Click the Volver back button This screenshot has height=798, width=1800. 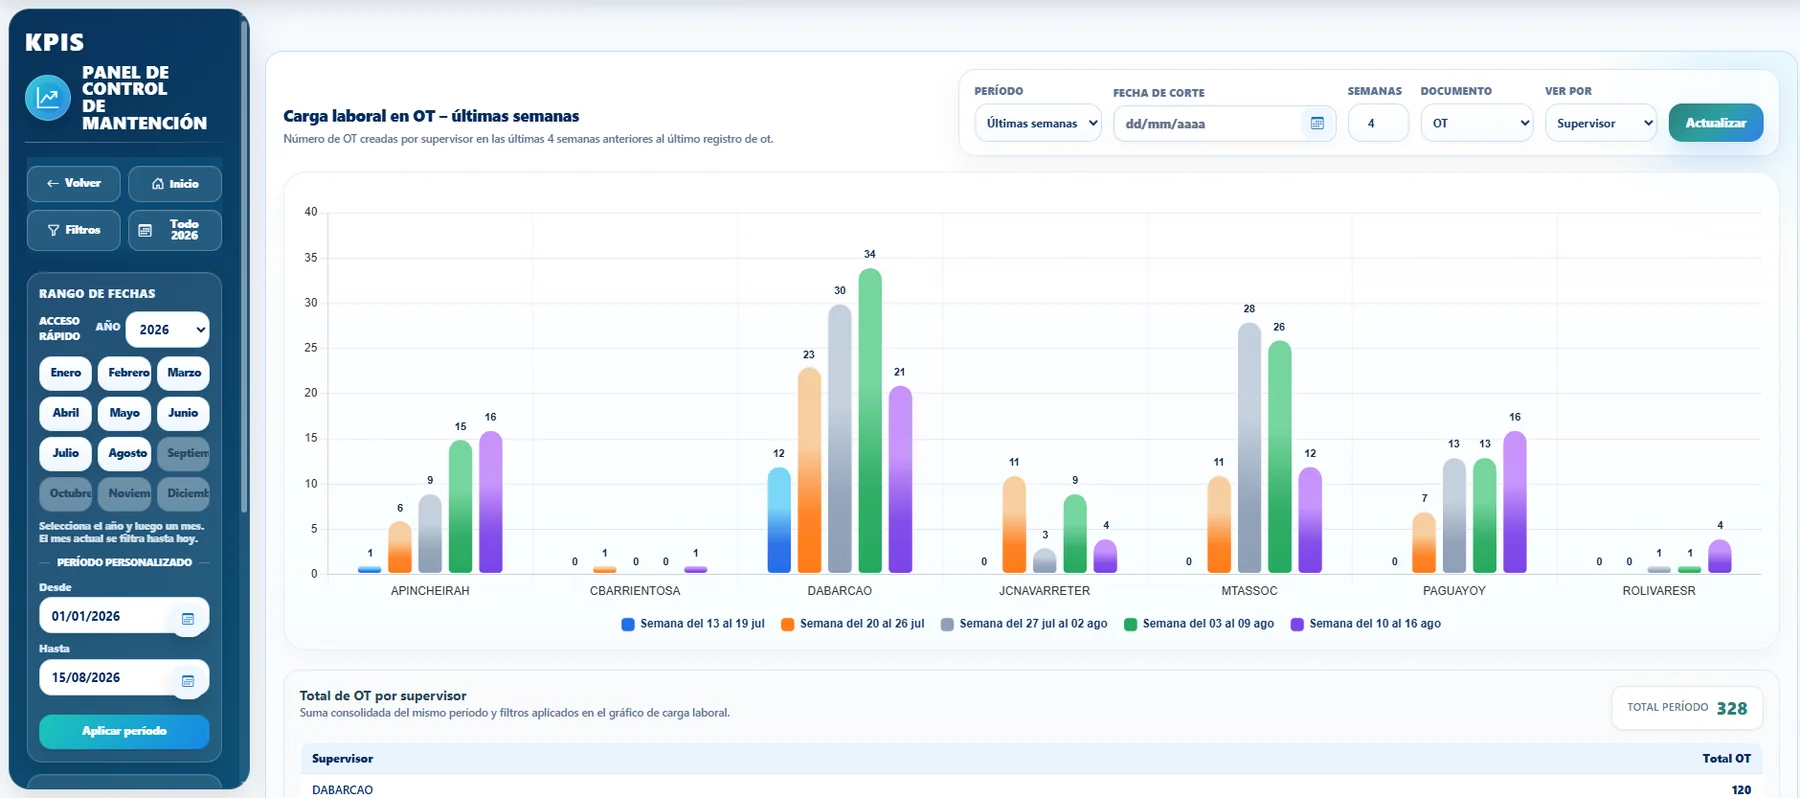point(74,184)
